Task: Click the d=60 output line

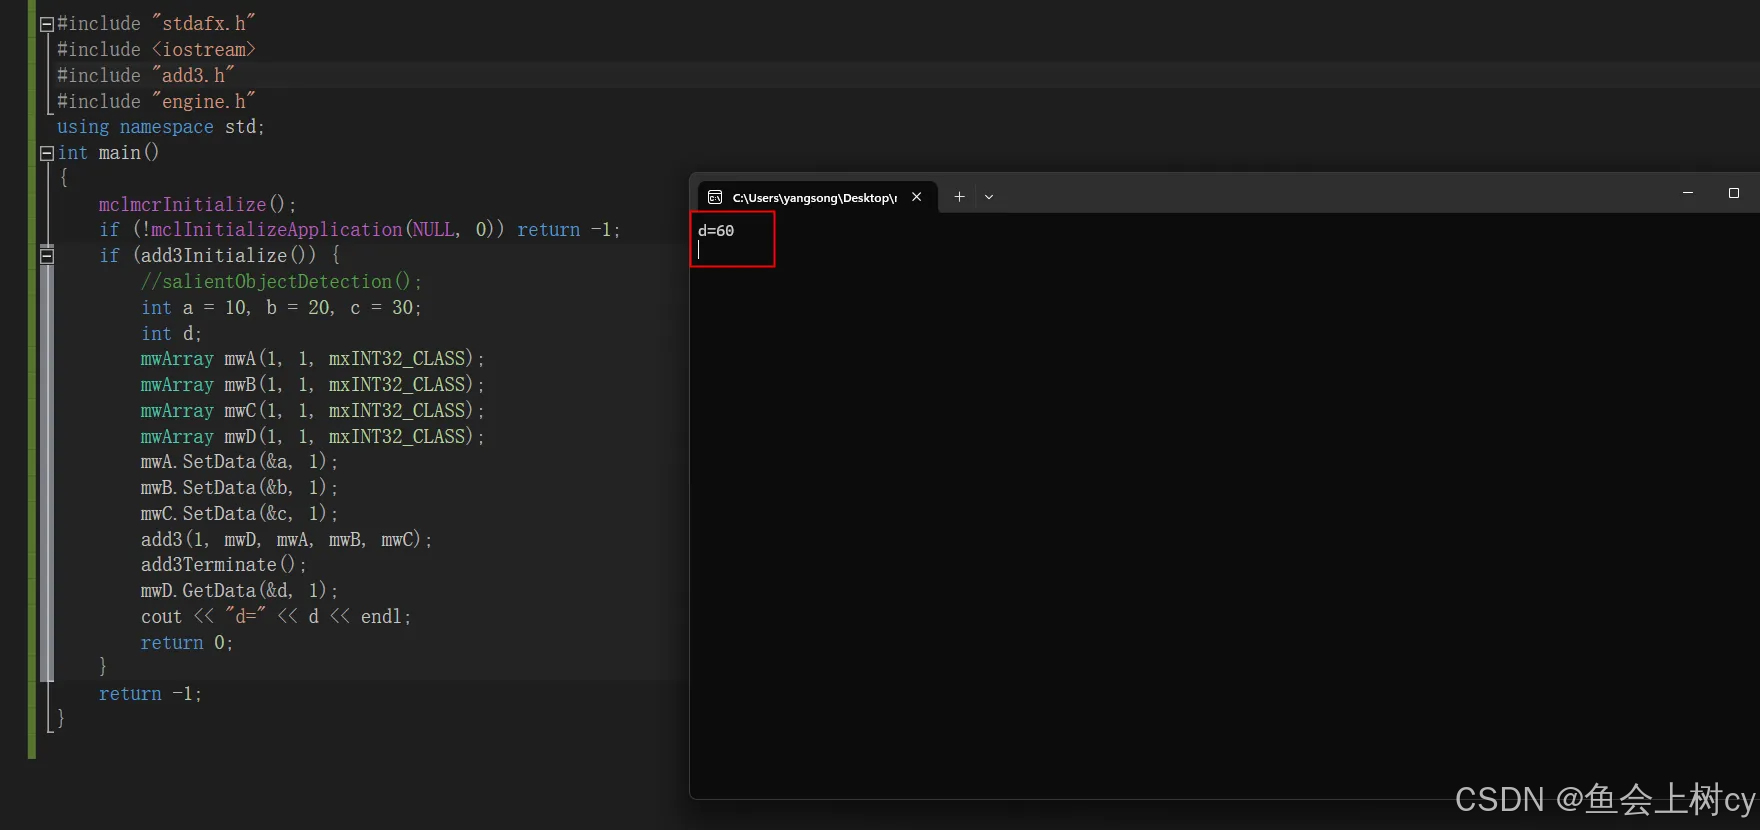Action: (716, 231)
